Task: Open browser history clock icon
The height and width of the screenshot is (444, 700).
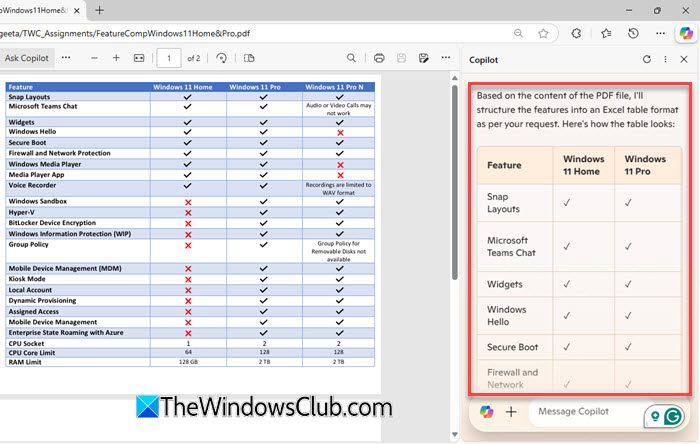Action: coord(633,33)
